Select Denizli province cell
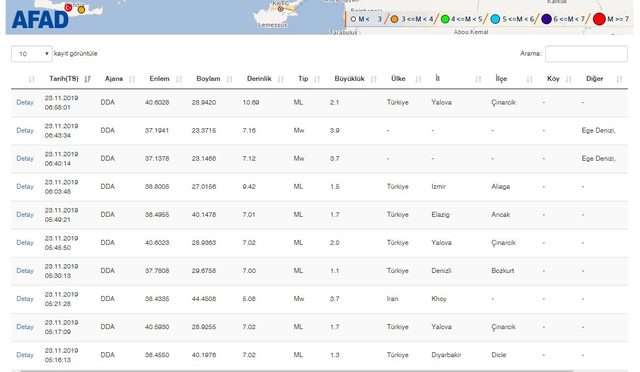 441,271
